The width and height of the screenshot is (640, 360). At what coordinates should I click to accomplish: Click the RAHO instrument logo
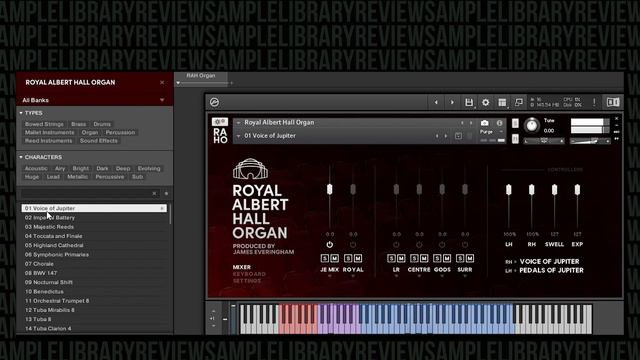pos(220,131)
